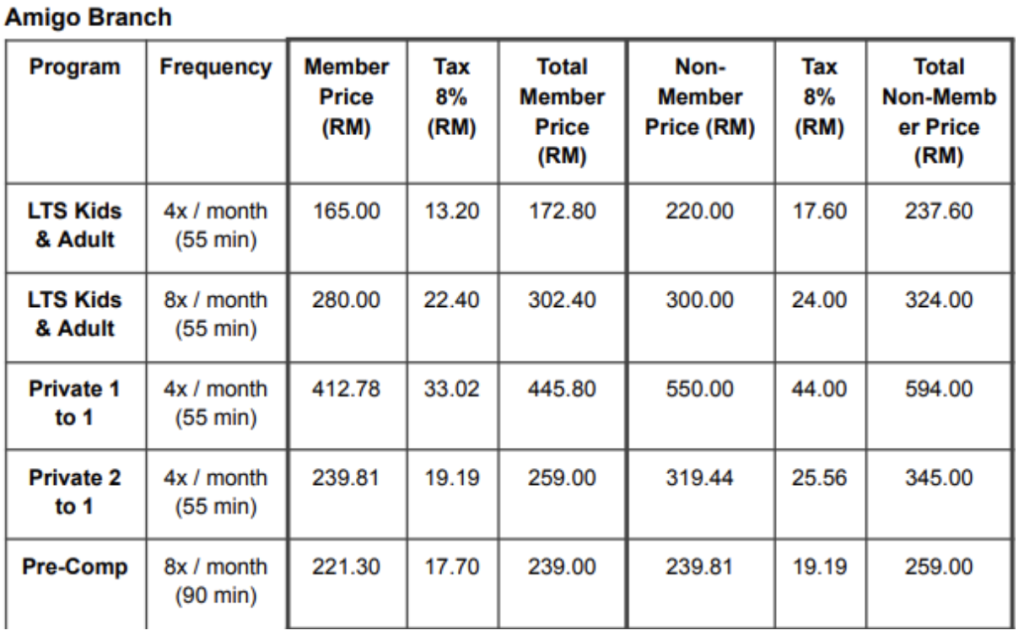Select the Total Member Price header cell

tap(561, 111)
